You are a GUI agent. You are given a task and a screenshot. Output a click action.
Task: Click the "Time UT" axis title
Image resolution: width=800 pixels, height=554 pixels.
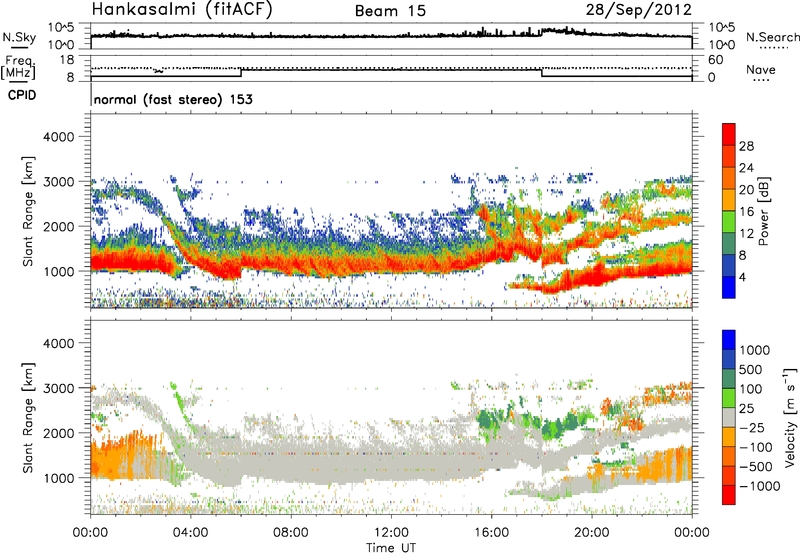391,547
